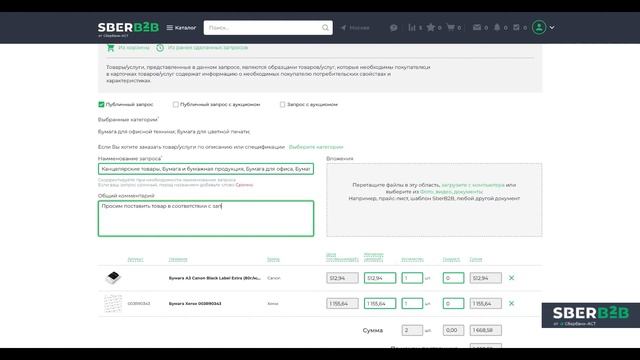Open the notifications bell icon
Screen dimensions: 640x360
click(497, 27)
